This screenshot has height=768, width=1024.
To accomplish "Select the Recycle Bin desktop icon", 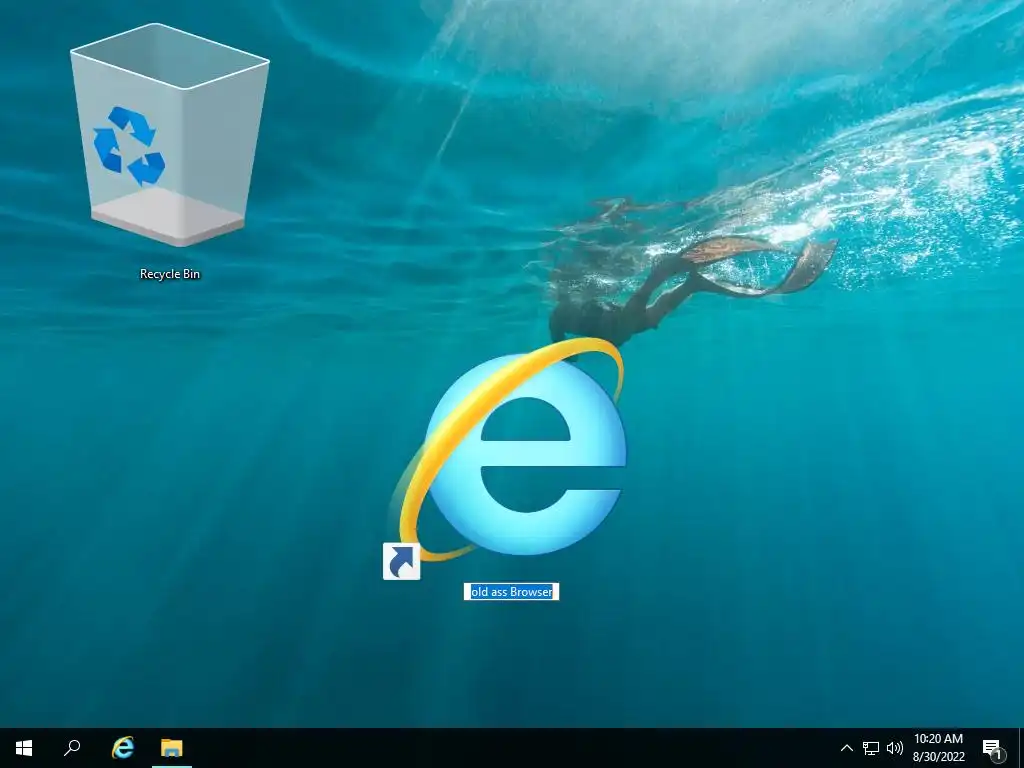I will pos(170,135).
